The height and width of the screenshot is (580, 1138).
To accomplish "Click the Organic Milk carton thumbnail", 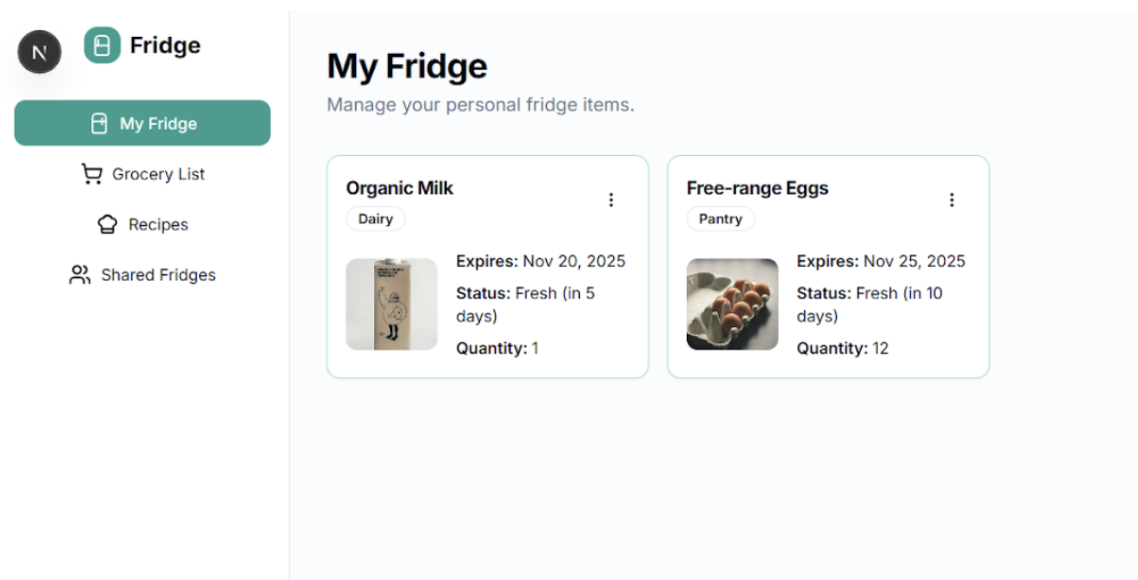I will pyautogui.click(x=391, y=304).
